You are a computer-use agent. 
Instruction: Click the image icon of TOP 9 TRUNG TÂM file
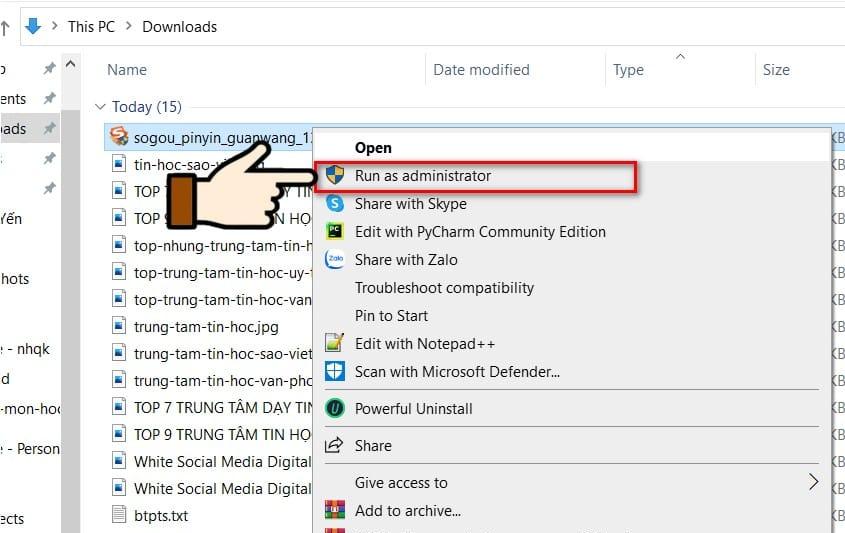tap(119, 433)
